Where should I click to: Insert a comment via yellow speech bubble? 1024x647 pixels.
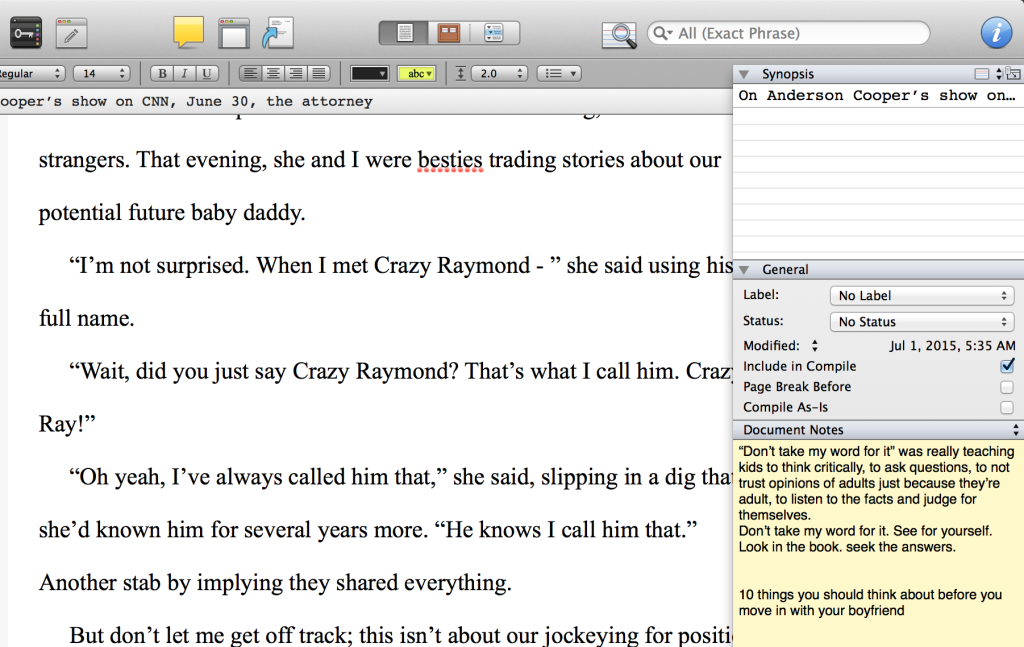click(187, 32)
